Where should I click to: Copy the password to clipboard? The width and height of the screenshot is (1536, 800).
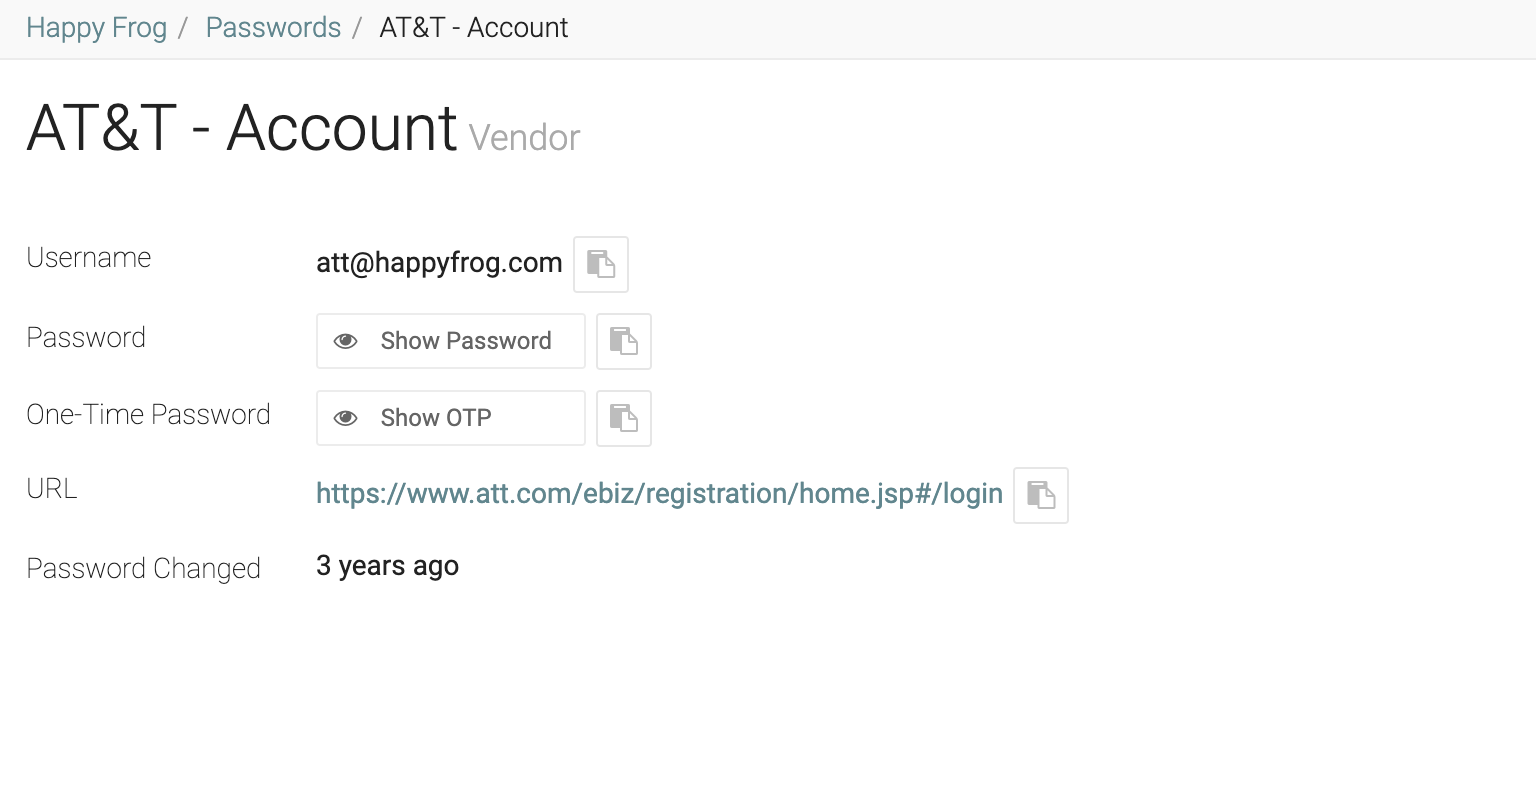624,341
